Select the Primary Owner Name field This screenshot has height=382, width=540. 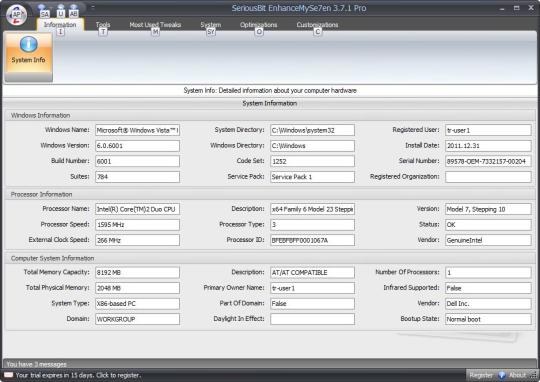click(x=312, y=288)
